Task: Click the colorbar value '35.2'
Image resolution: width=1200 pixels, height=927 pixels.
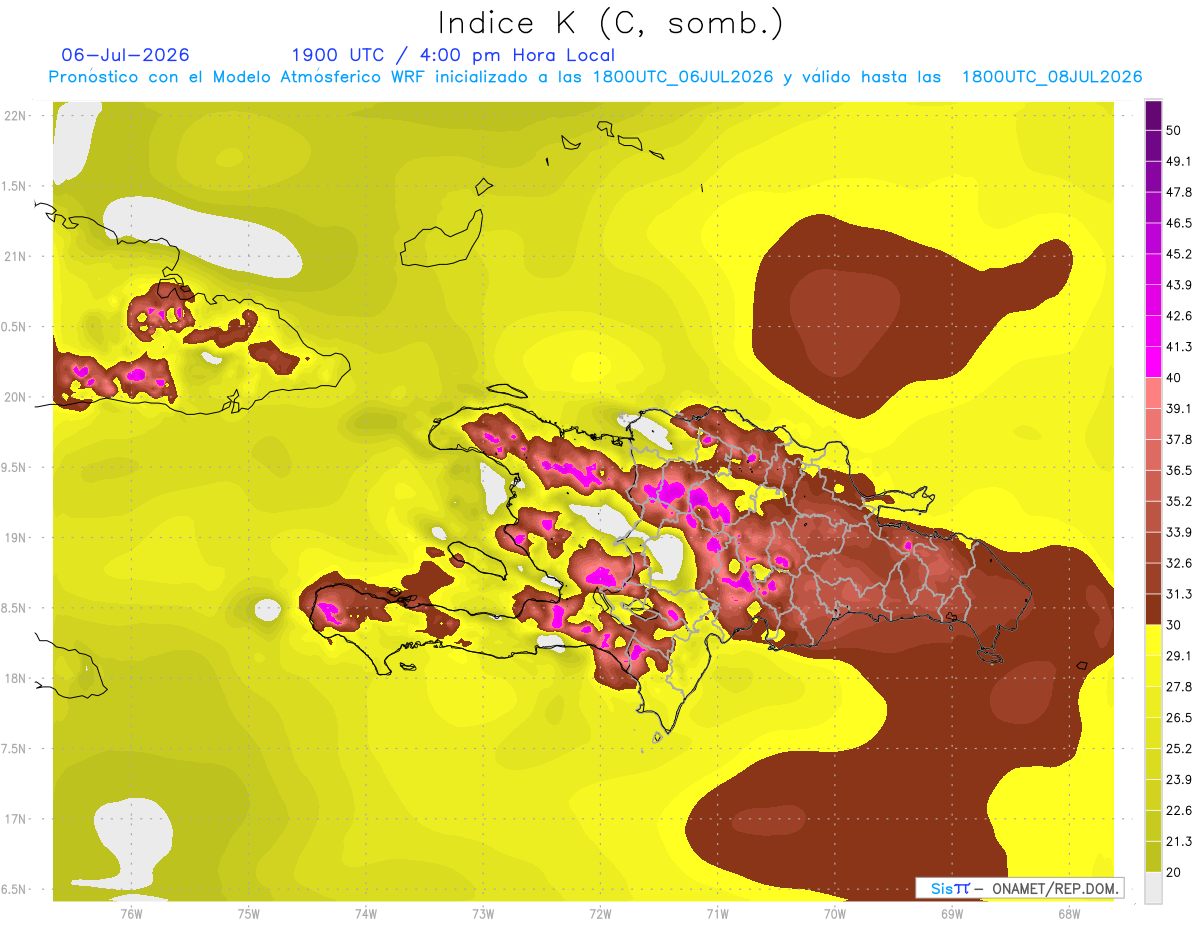Action: [1179, 501]
